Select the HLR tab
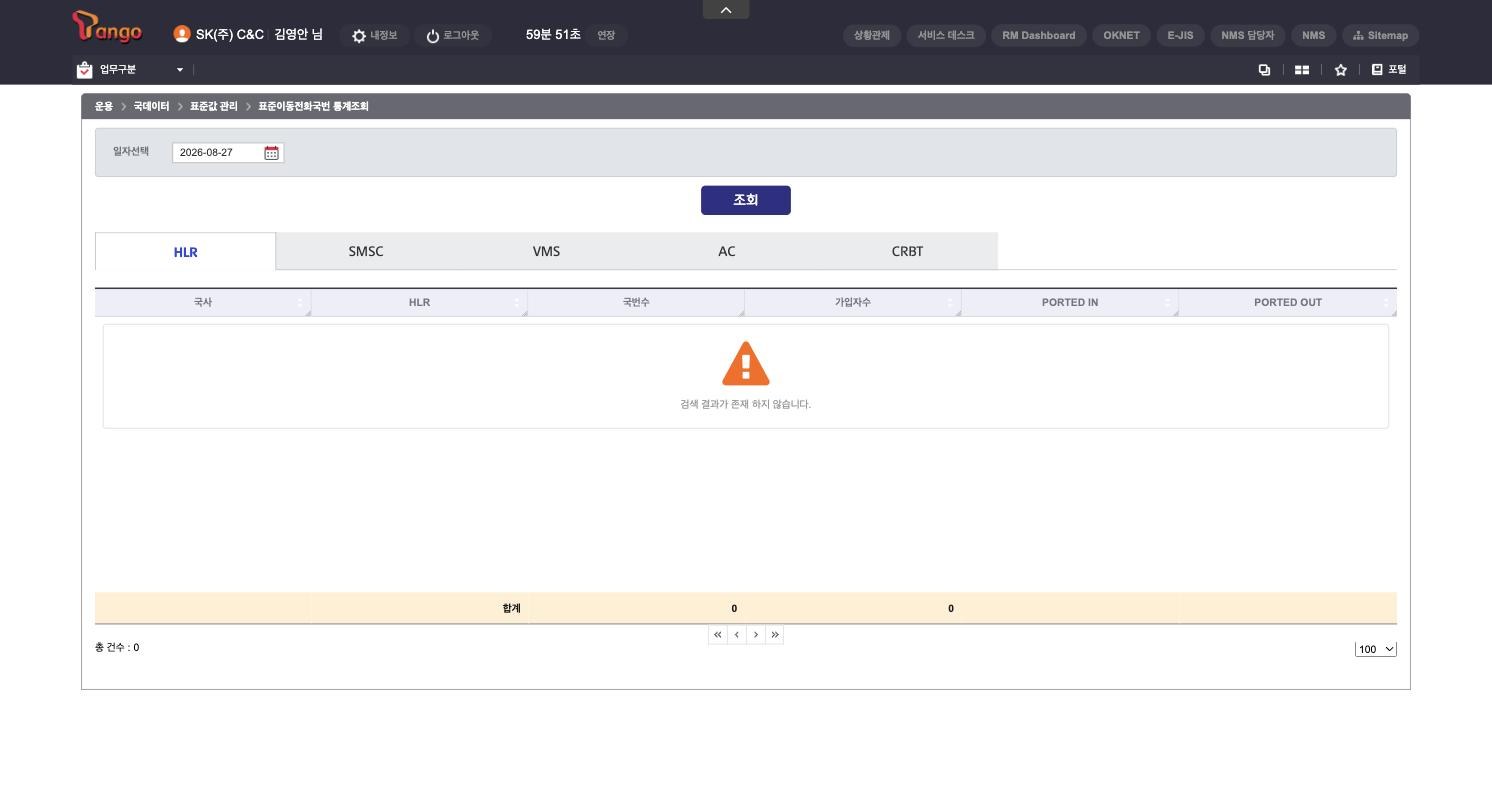The width and height of the screenshot is (1492, 812). tap(185, 252)
